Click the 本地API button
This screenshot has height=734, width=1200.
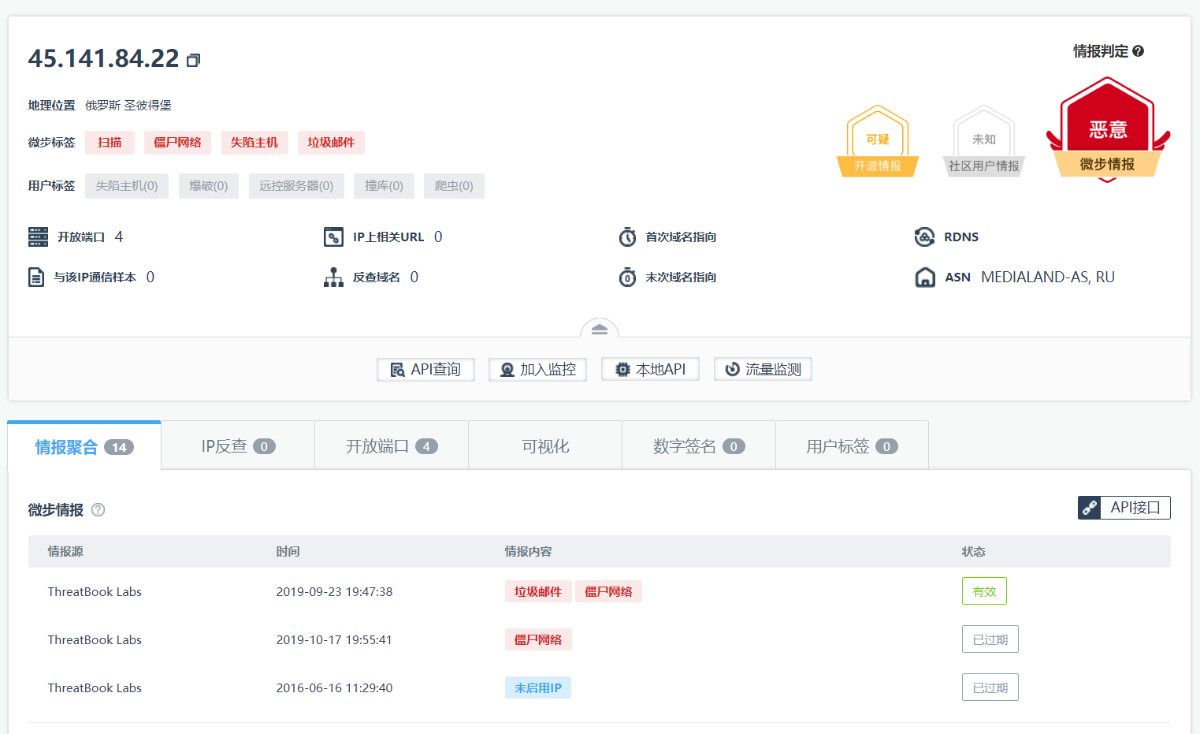tap(650, 369)
